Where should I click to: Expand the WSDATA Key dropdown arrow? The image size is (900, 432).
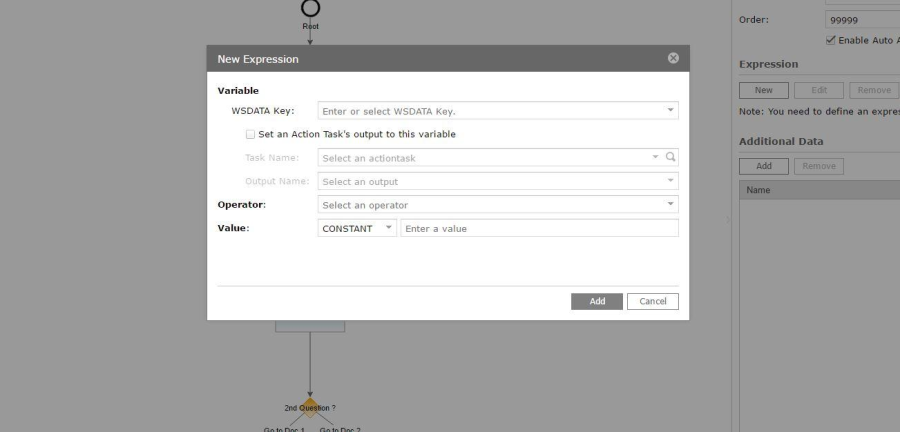pyautogui.click(x=670, y=110)
